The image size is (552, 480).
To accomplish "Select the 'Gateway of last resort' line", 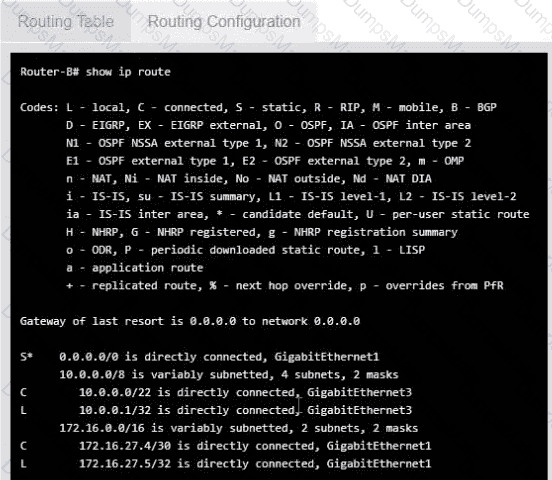I will point(190,321).
